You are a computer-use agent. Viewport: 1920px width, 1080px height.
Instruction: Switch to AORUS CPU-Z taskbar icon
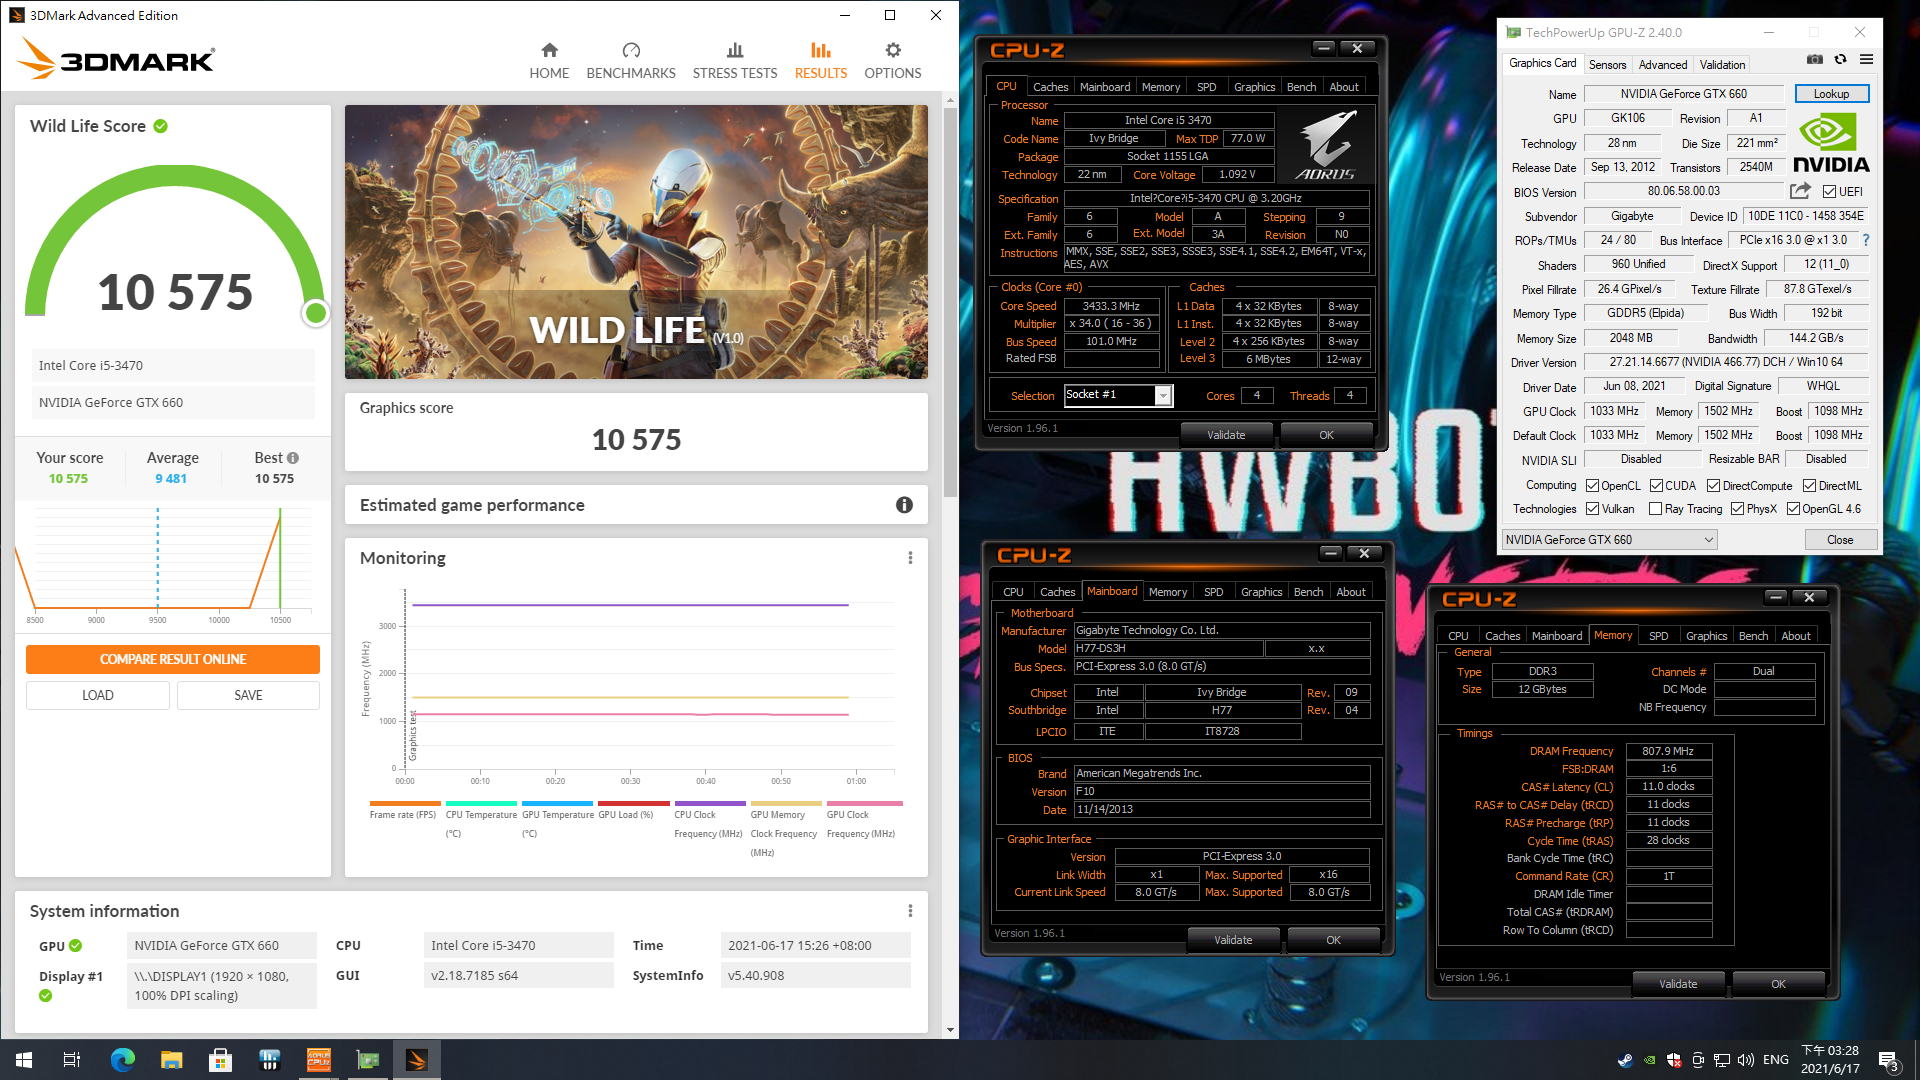click(x=318, y=1060)
